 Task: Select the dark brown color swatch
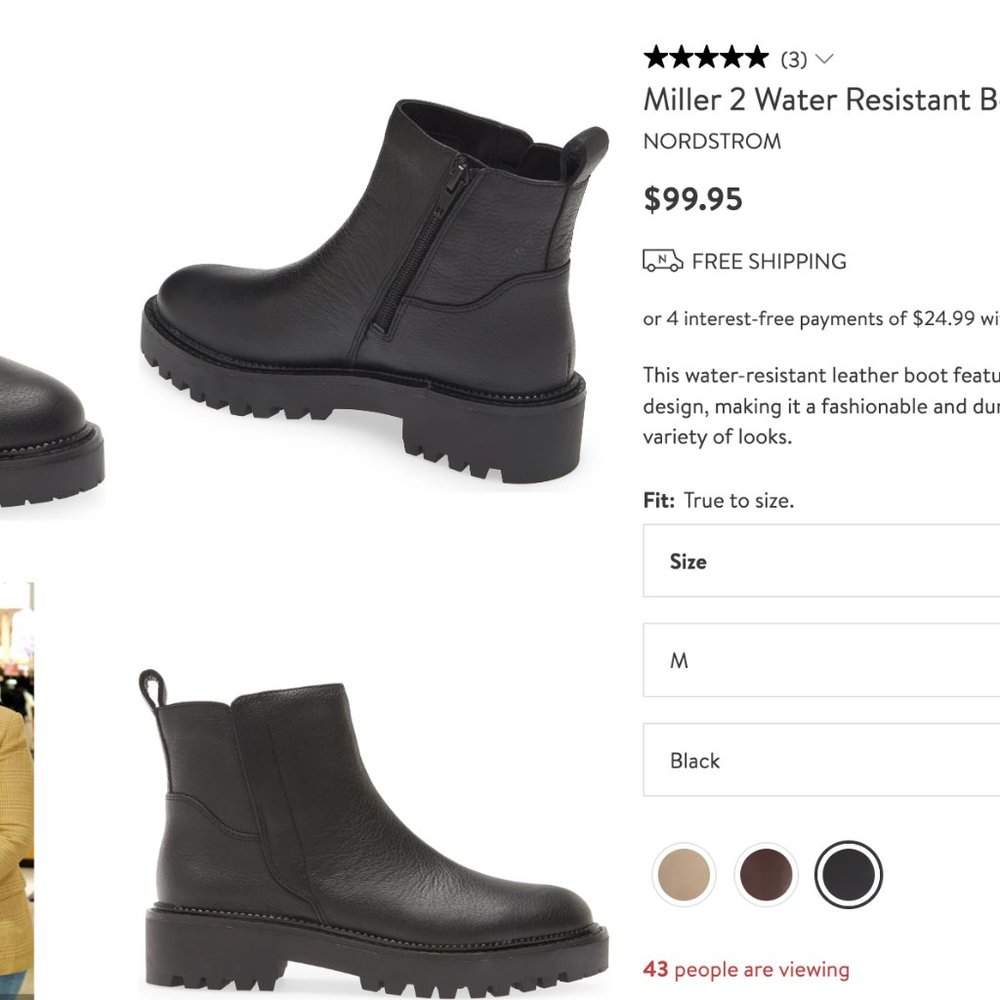(766, 873)
